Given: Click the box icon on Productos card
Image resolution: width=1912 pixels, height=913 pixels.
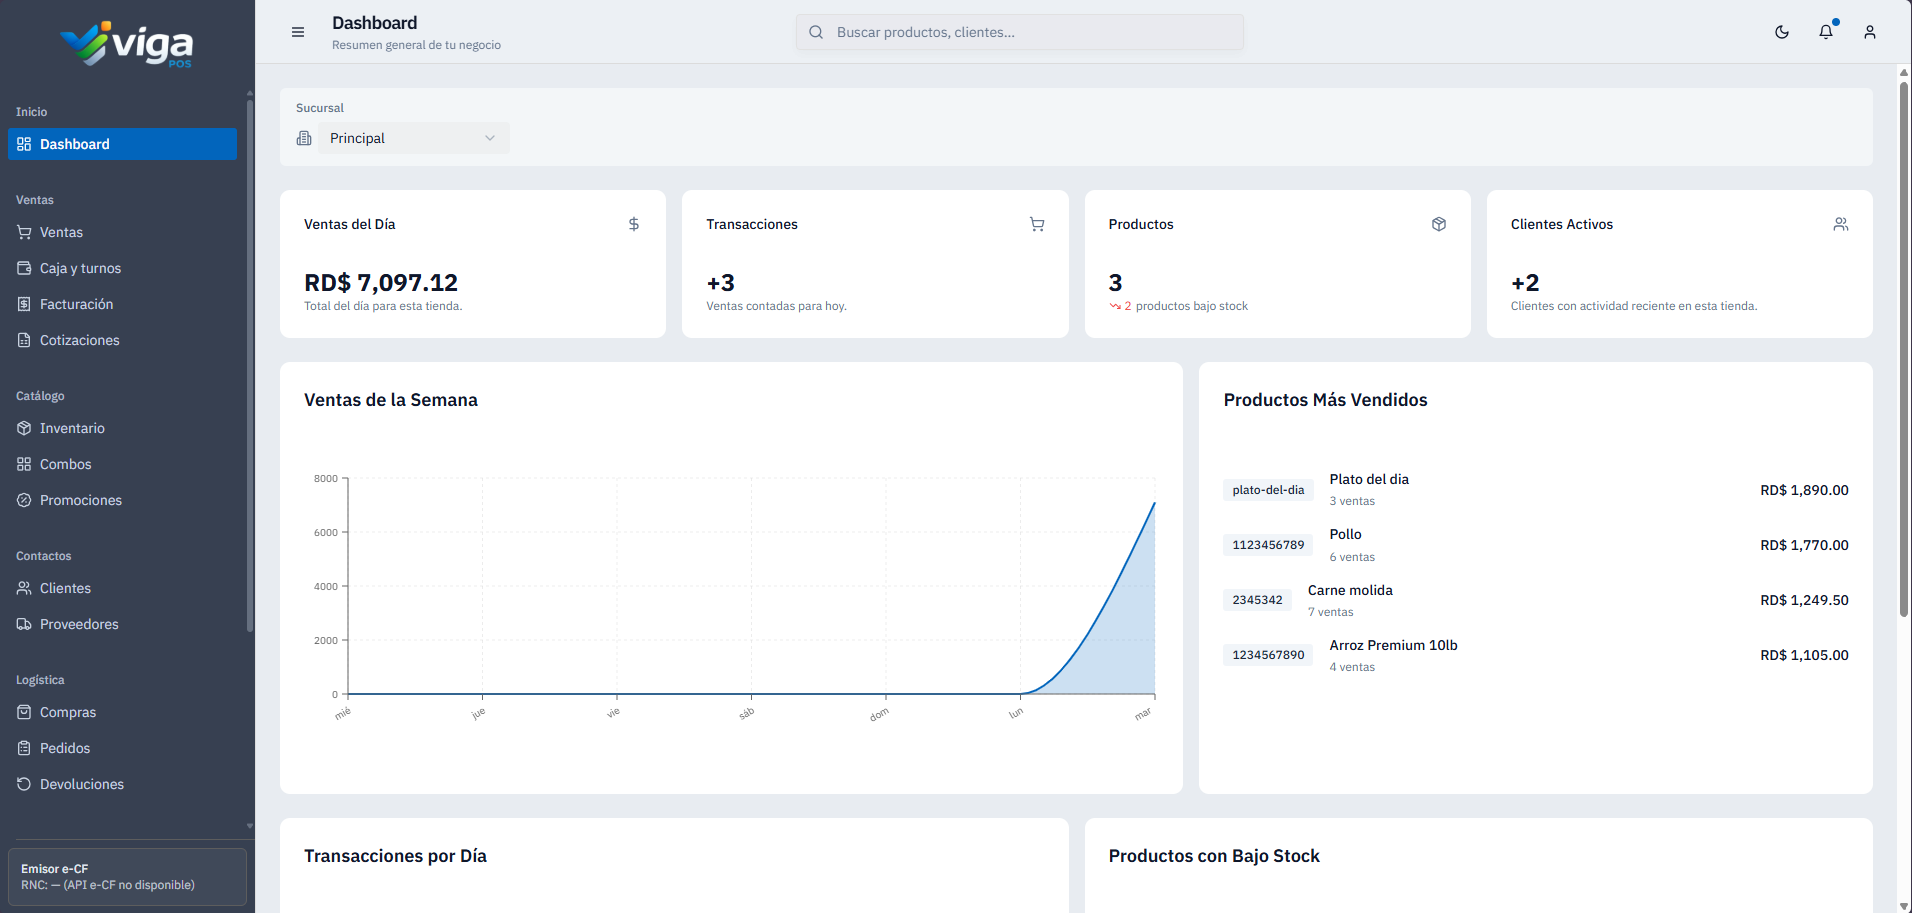Looking at the screenshot, I should coord(1439,224).
